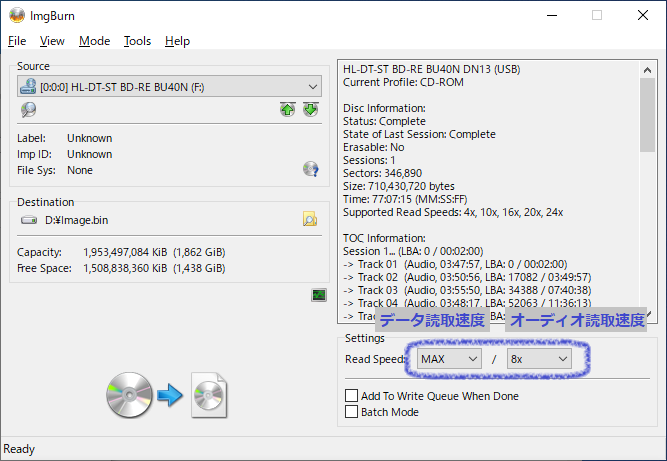
Task: Load the tray with the green down arrow
Action: pyautogui.click(x=311, y=110)
